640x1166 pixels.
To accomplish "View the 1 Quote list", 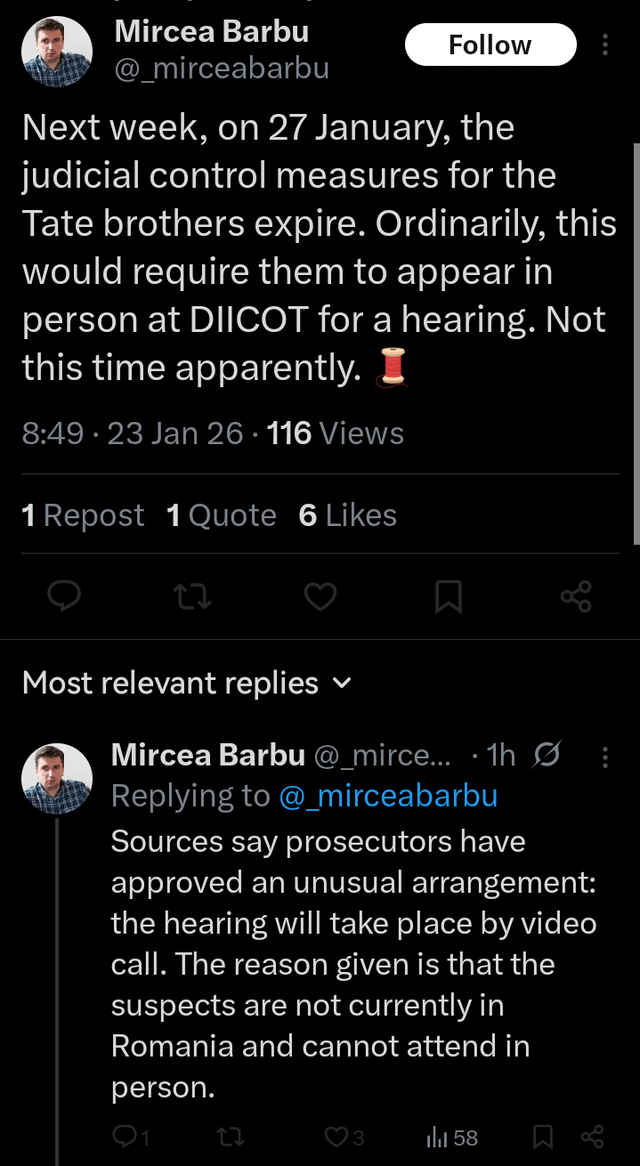I will coord(221,515).
